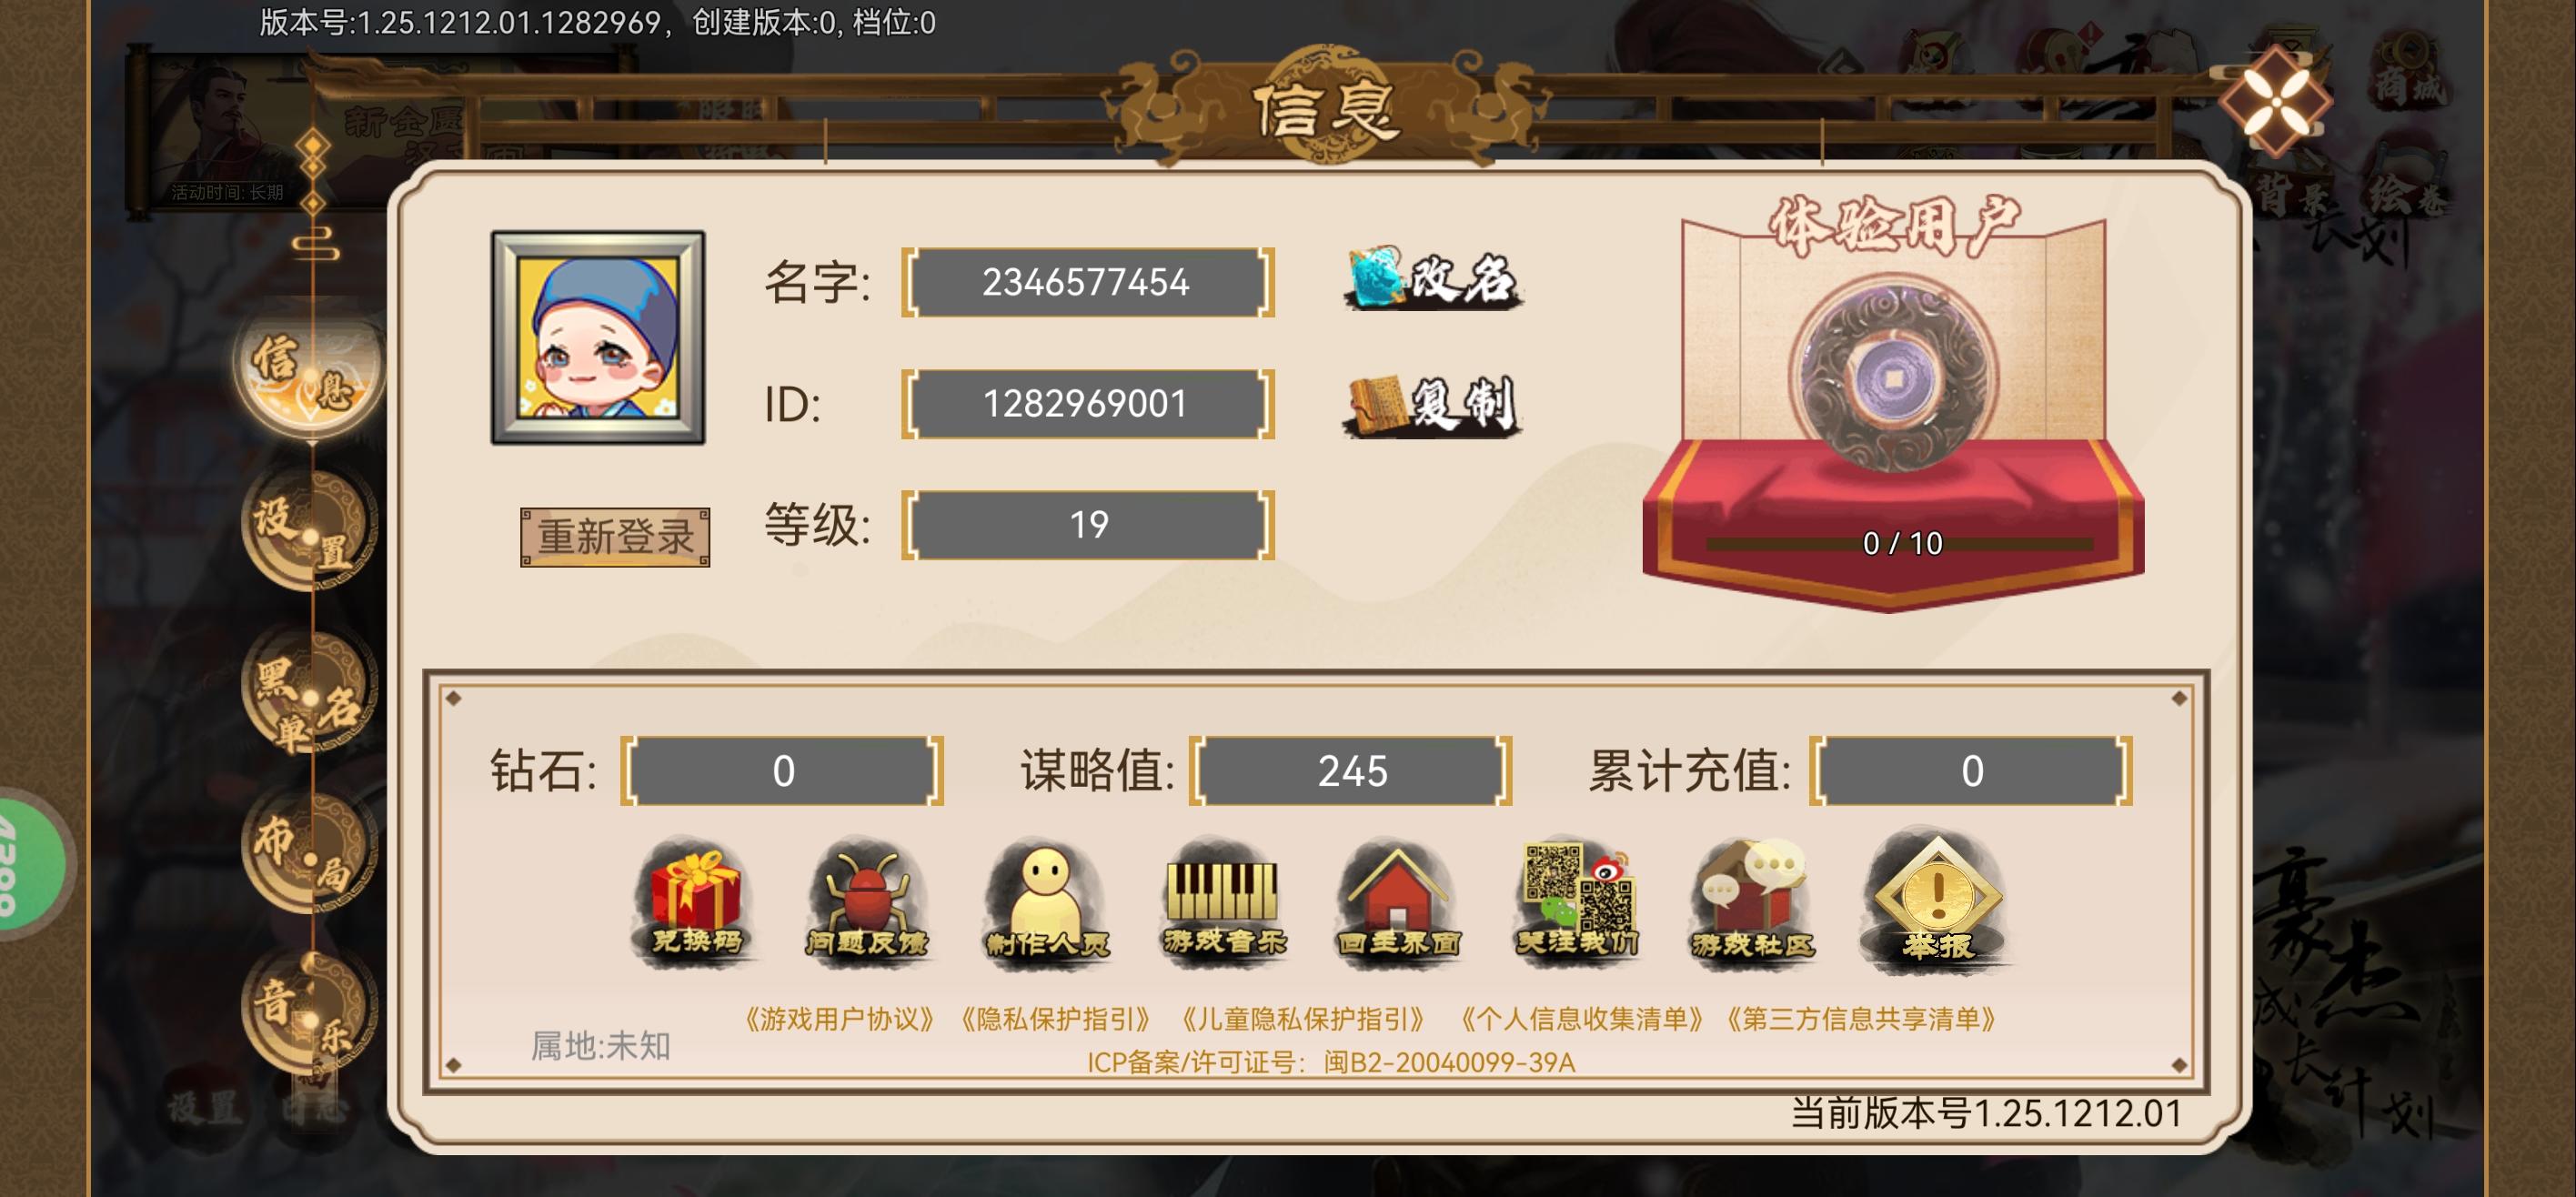The height and width of the screenshot is (1197, 2576).
Task: Open the 《第三方信息共享清单》 link
Action: tap(1861, 1019)
